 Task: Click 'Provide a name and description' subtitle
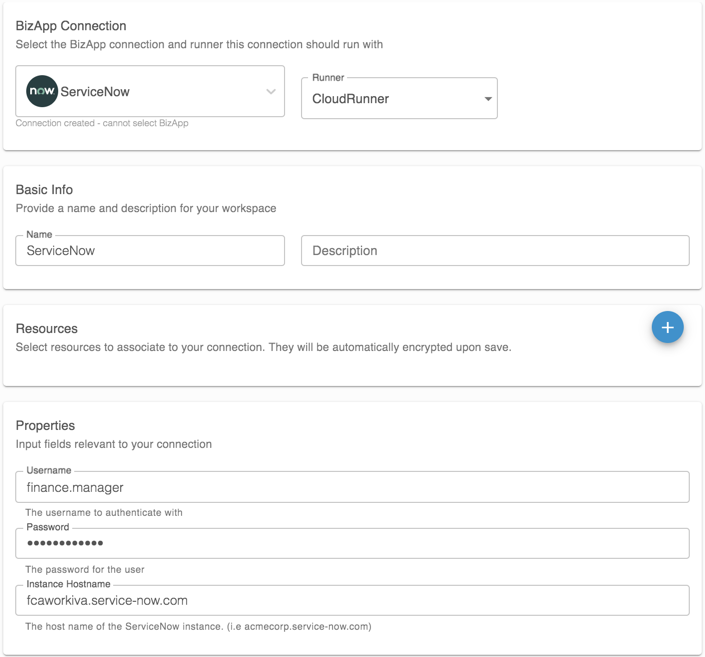pos(146,209)
